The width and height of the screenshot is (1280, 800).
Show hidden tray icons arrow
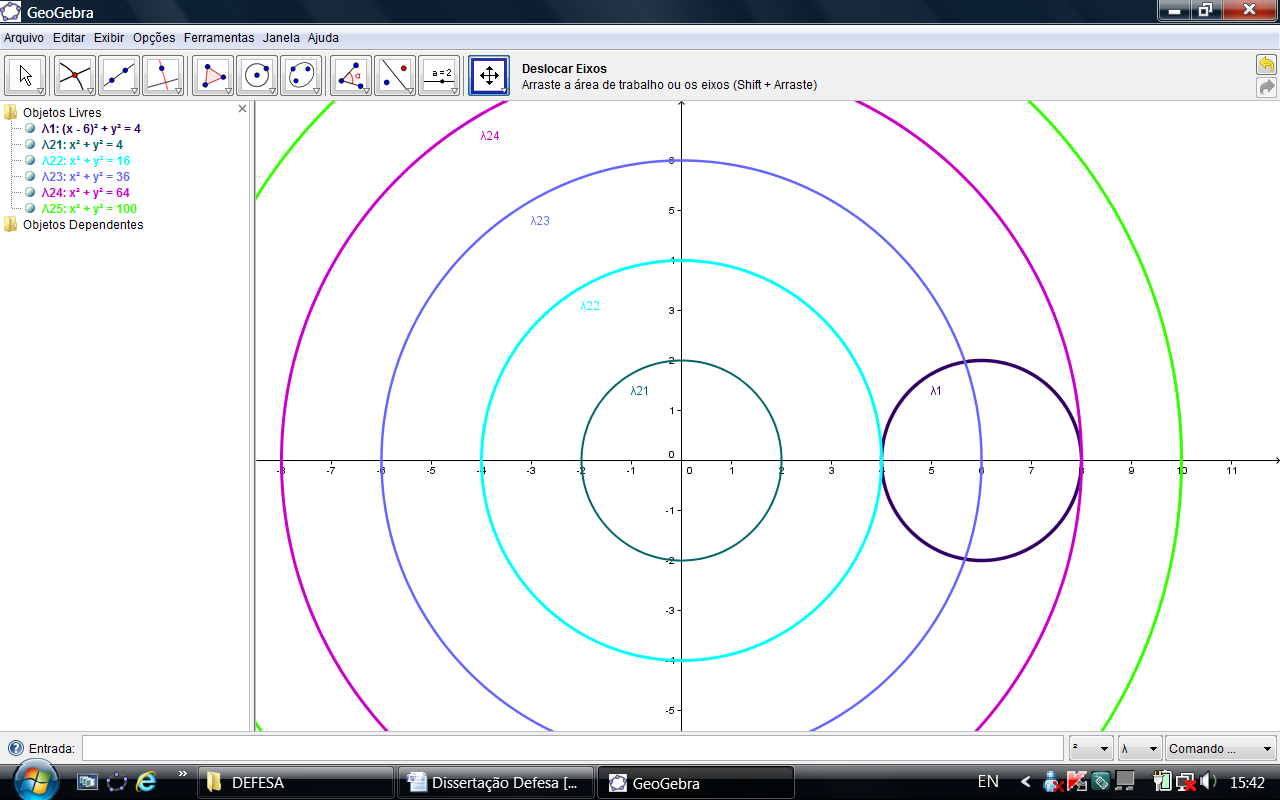pos(1025,782)
